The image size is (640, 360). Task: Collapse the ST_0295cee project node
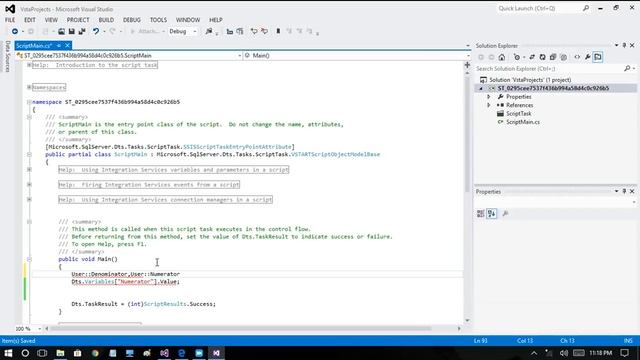point(481,88)
